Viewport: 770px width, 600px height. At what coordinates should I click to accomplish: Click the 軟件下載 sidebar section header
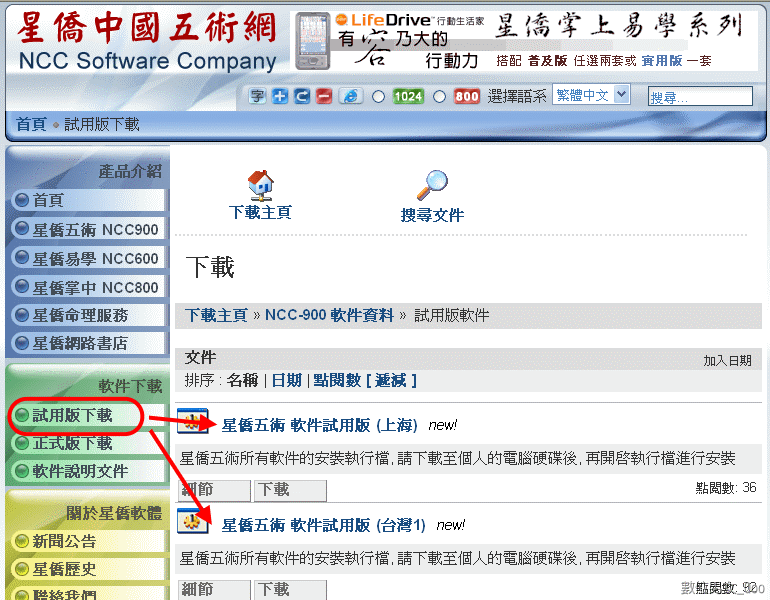(130, 386)
